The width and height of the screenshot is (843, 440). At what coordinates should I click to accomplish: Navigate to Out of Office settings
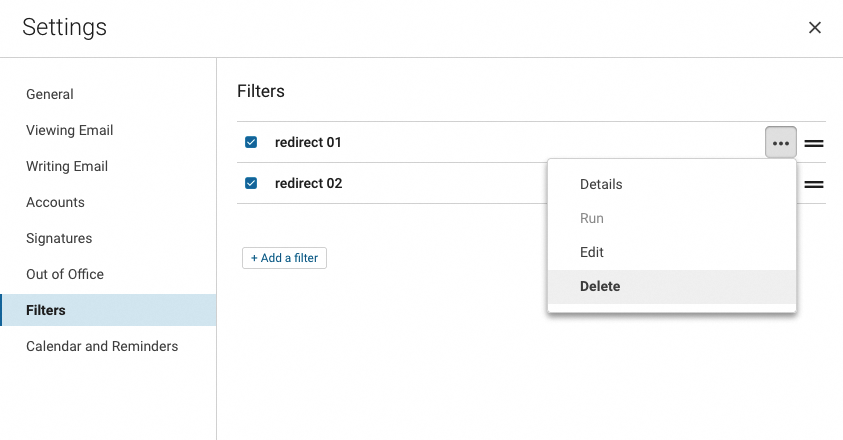point(65,275)
